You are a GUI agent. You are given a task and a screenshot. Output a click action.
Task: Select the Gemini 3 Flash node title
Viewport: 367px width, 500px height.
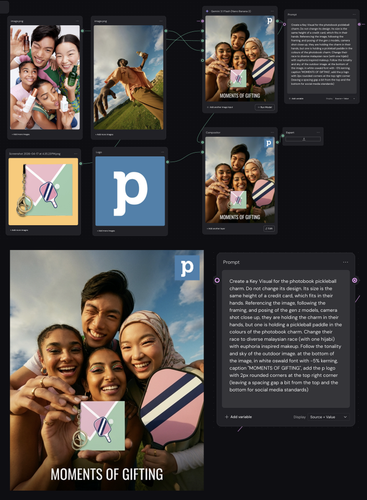click(x=231, y=11)
